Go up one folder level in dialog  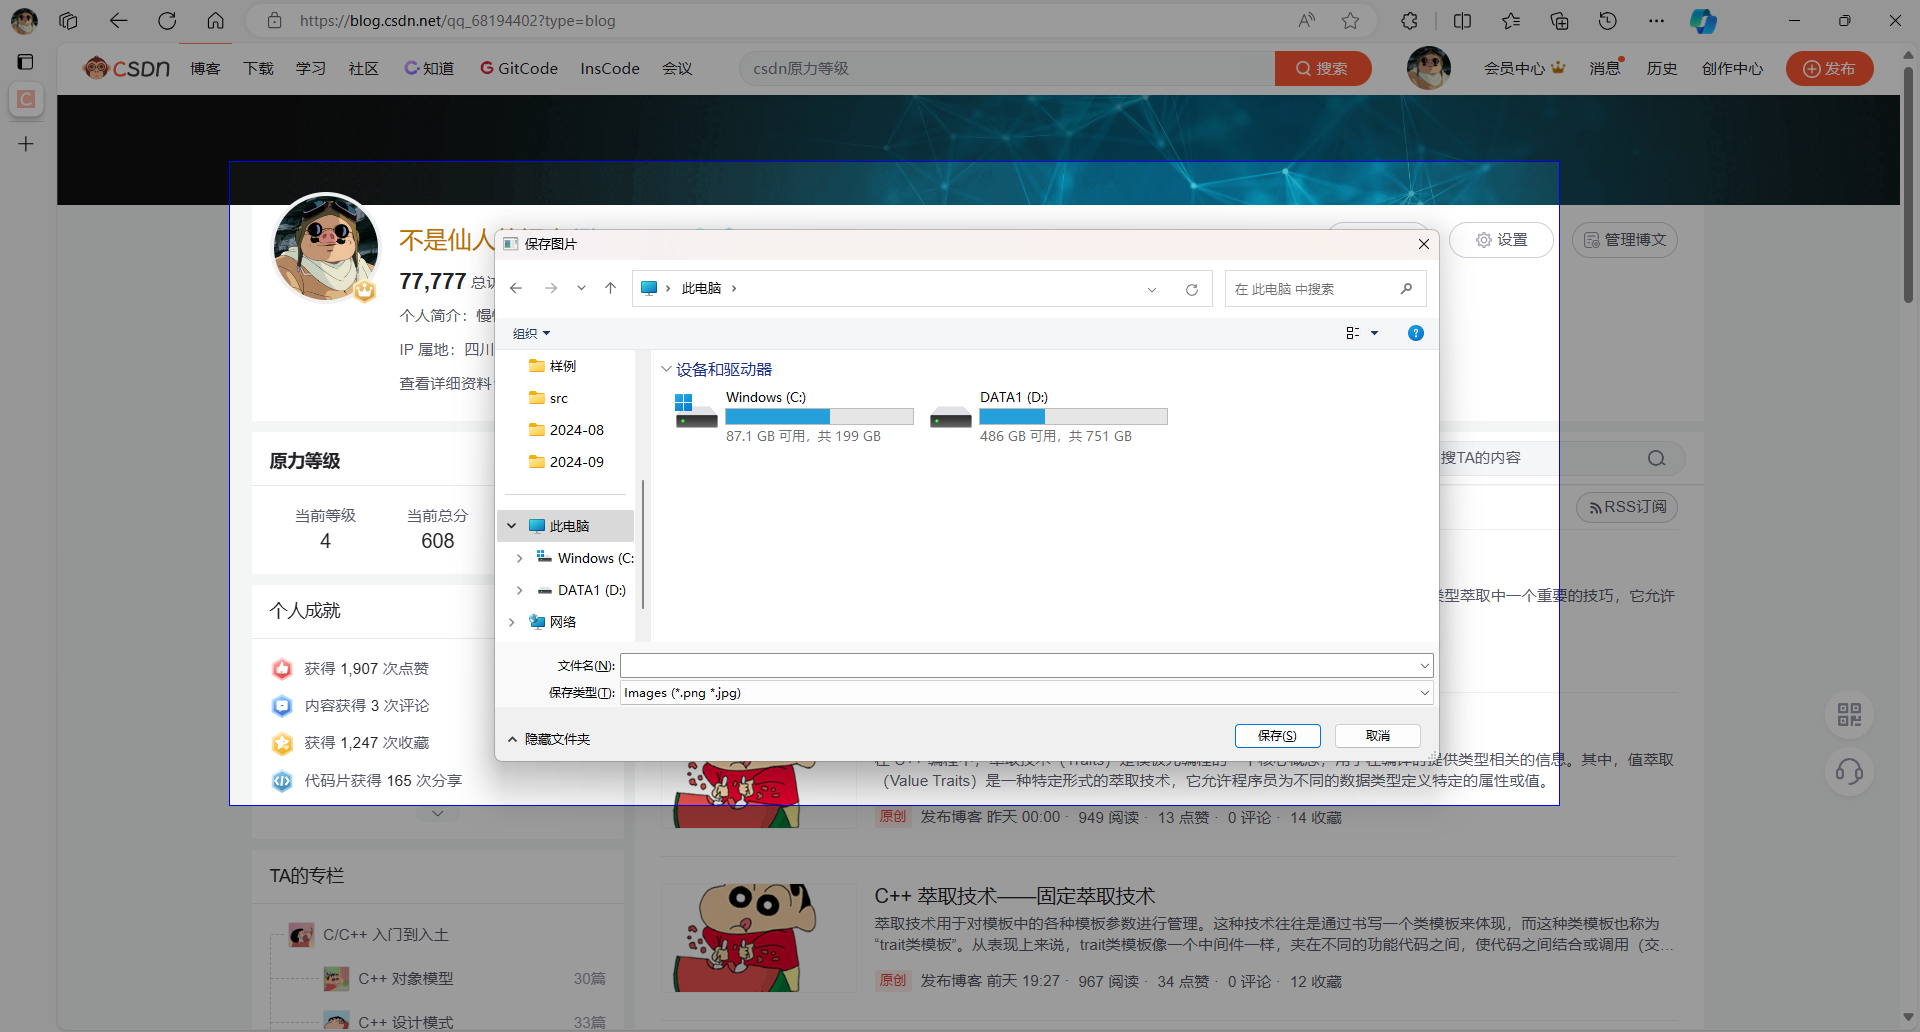[610, 288]
